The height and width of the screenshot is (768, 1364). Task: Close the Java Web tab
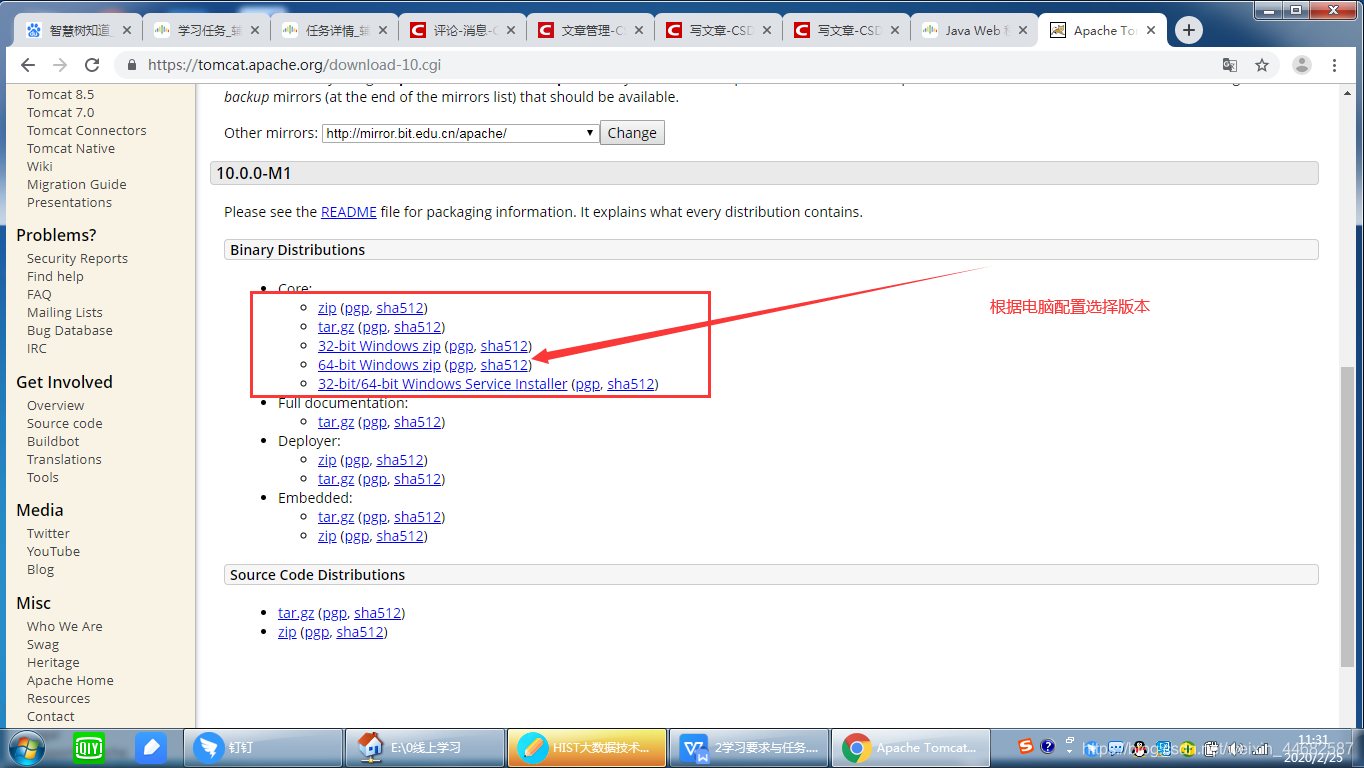tap(1022, 30)
